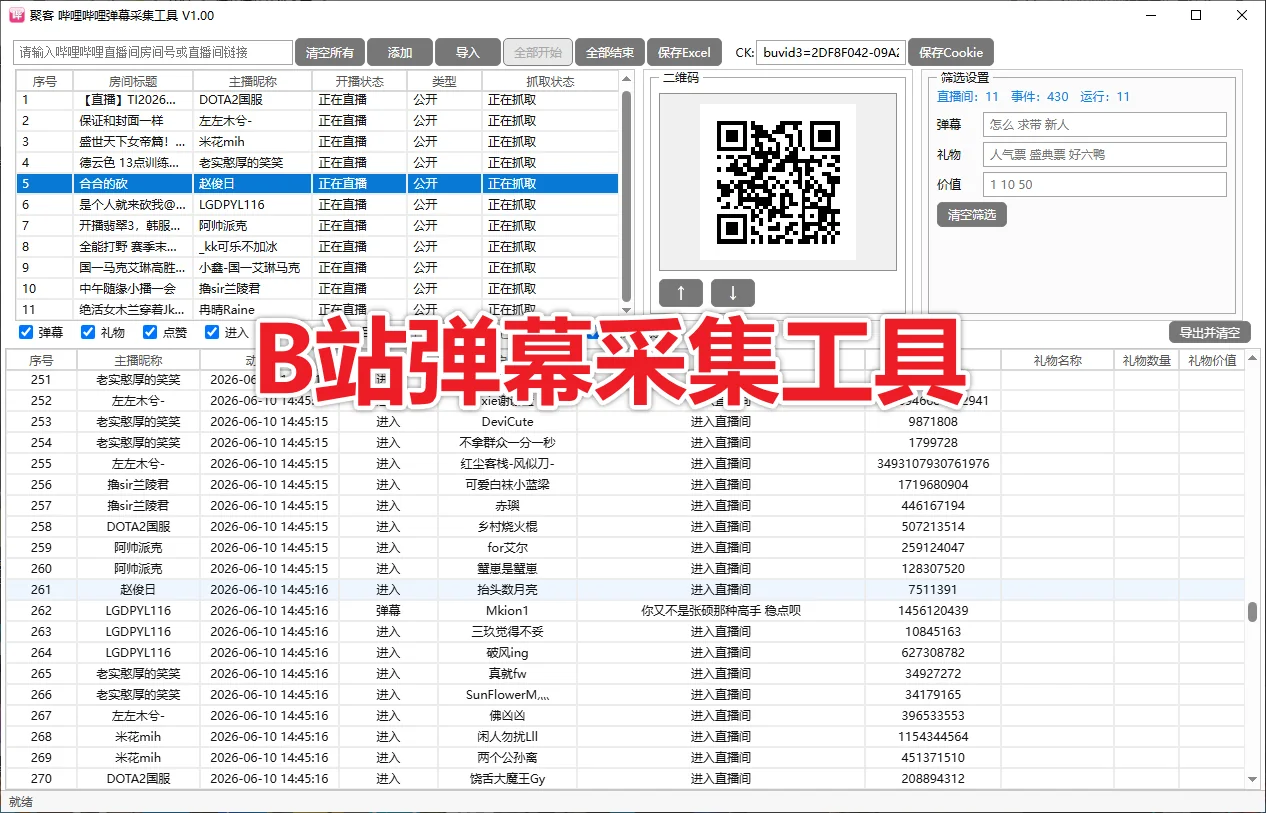Image resolution: width=1266 pixels, height=813 pixels.
Task: Click UID cell 3493107930761976
Action: 933,463
